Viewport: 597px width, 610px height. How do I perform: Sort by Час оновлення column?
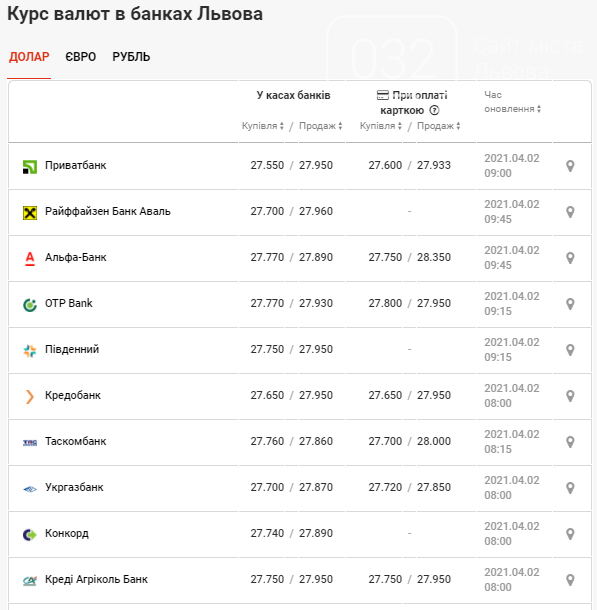point(513,102)
